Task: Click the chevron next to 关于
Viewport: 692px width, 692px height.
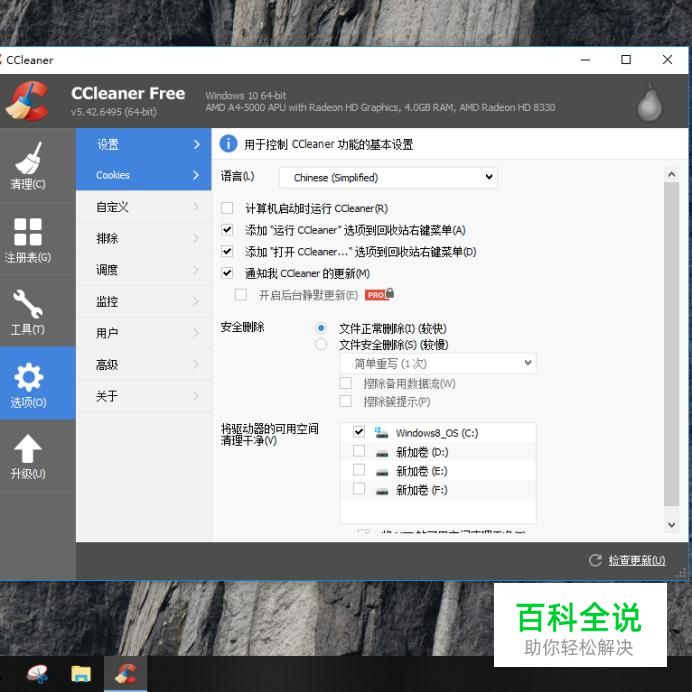Action: [x=196, y=395]
